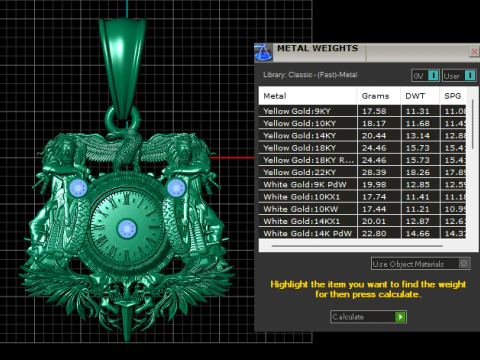This screenshot has height=360, width=480.
Task: Select the White Gold:14K PdW row
Action: point(362,233)
